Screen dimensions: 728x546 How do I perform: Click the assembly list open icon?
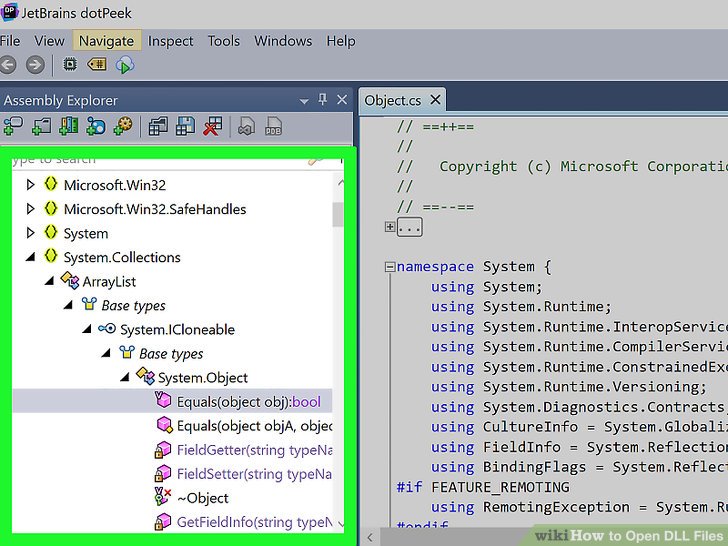158,126
